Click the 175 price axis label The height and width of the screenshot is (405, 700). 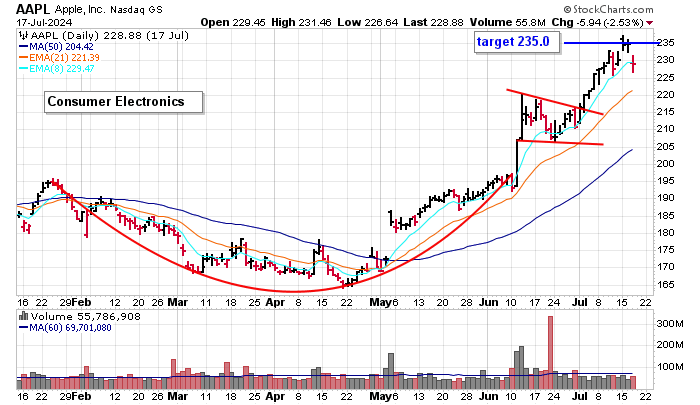click(x=666, y=250)
